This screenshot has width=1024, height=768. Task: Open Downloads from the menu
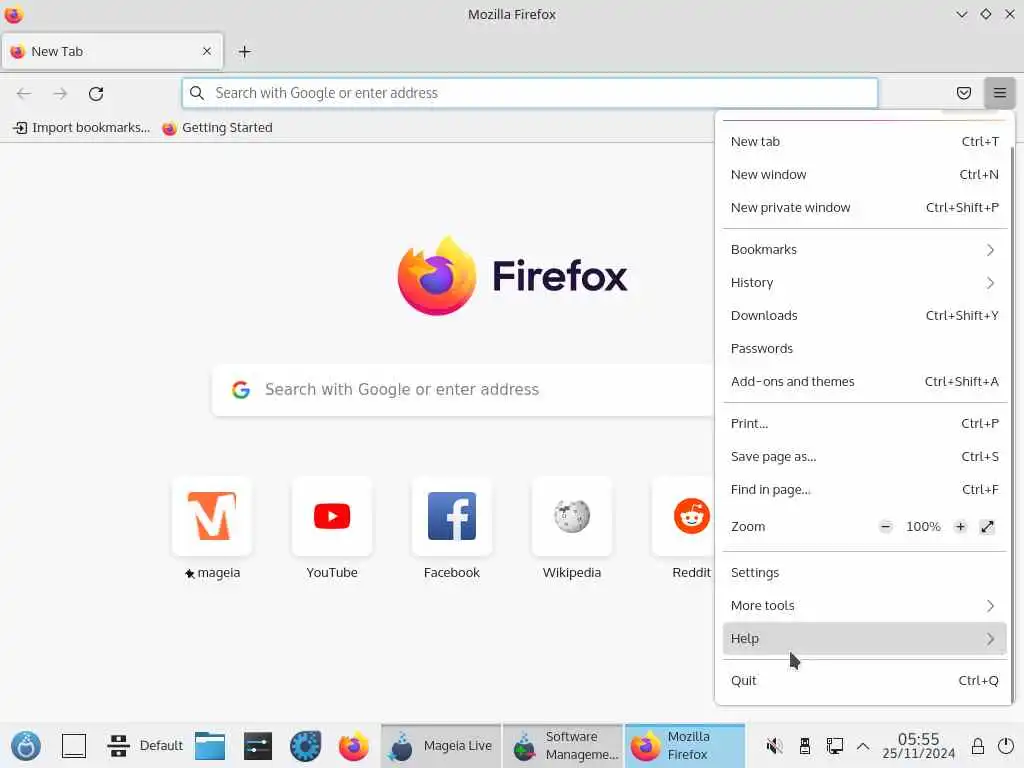(x=864, y=315)
